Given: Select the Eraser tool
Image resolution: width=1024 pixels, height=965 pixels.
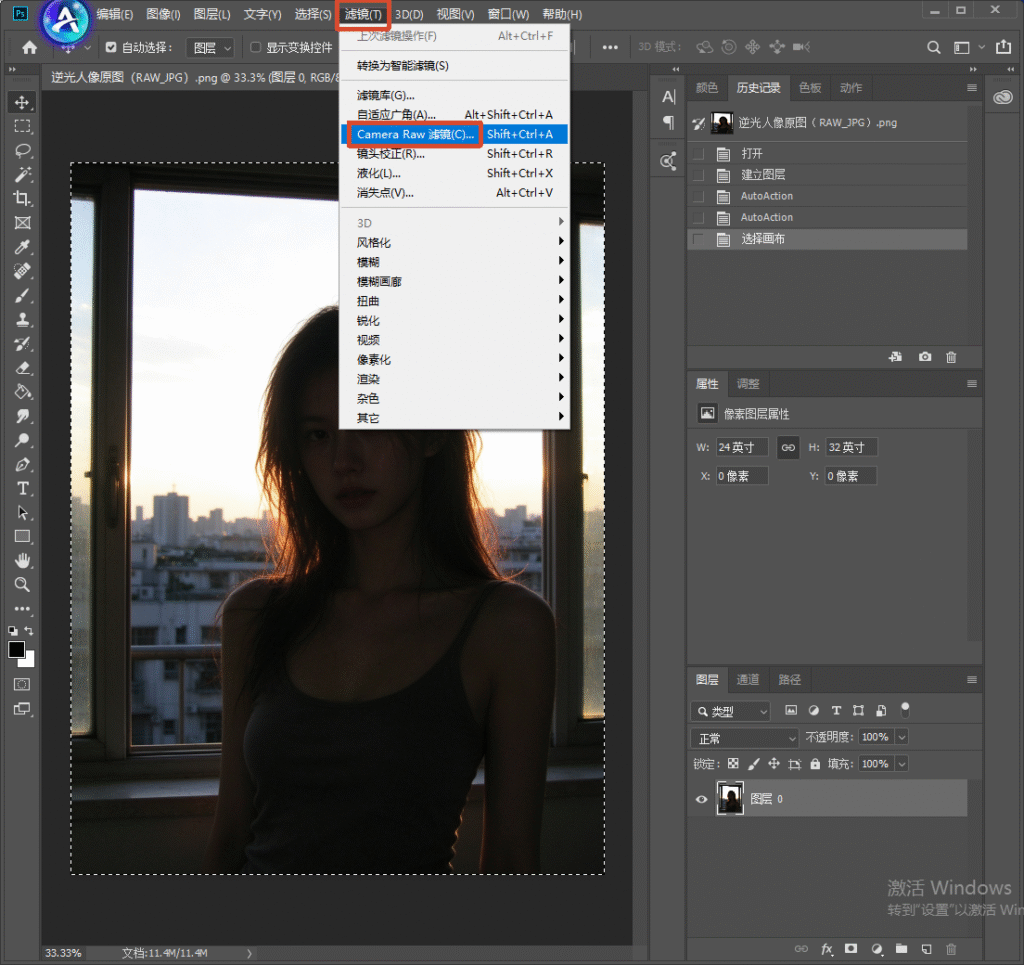Looking at the screenshot, I should (22, 368).
